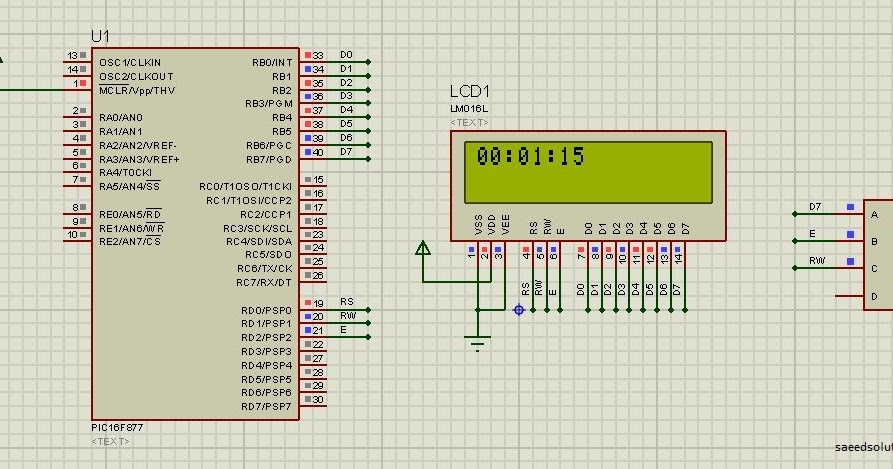Select the RA4/T0CKI pin name
This screenshot has width=893, height=469.
125,172
